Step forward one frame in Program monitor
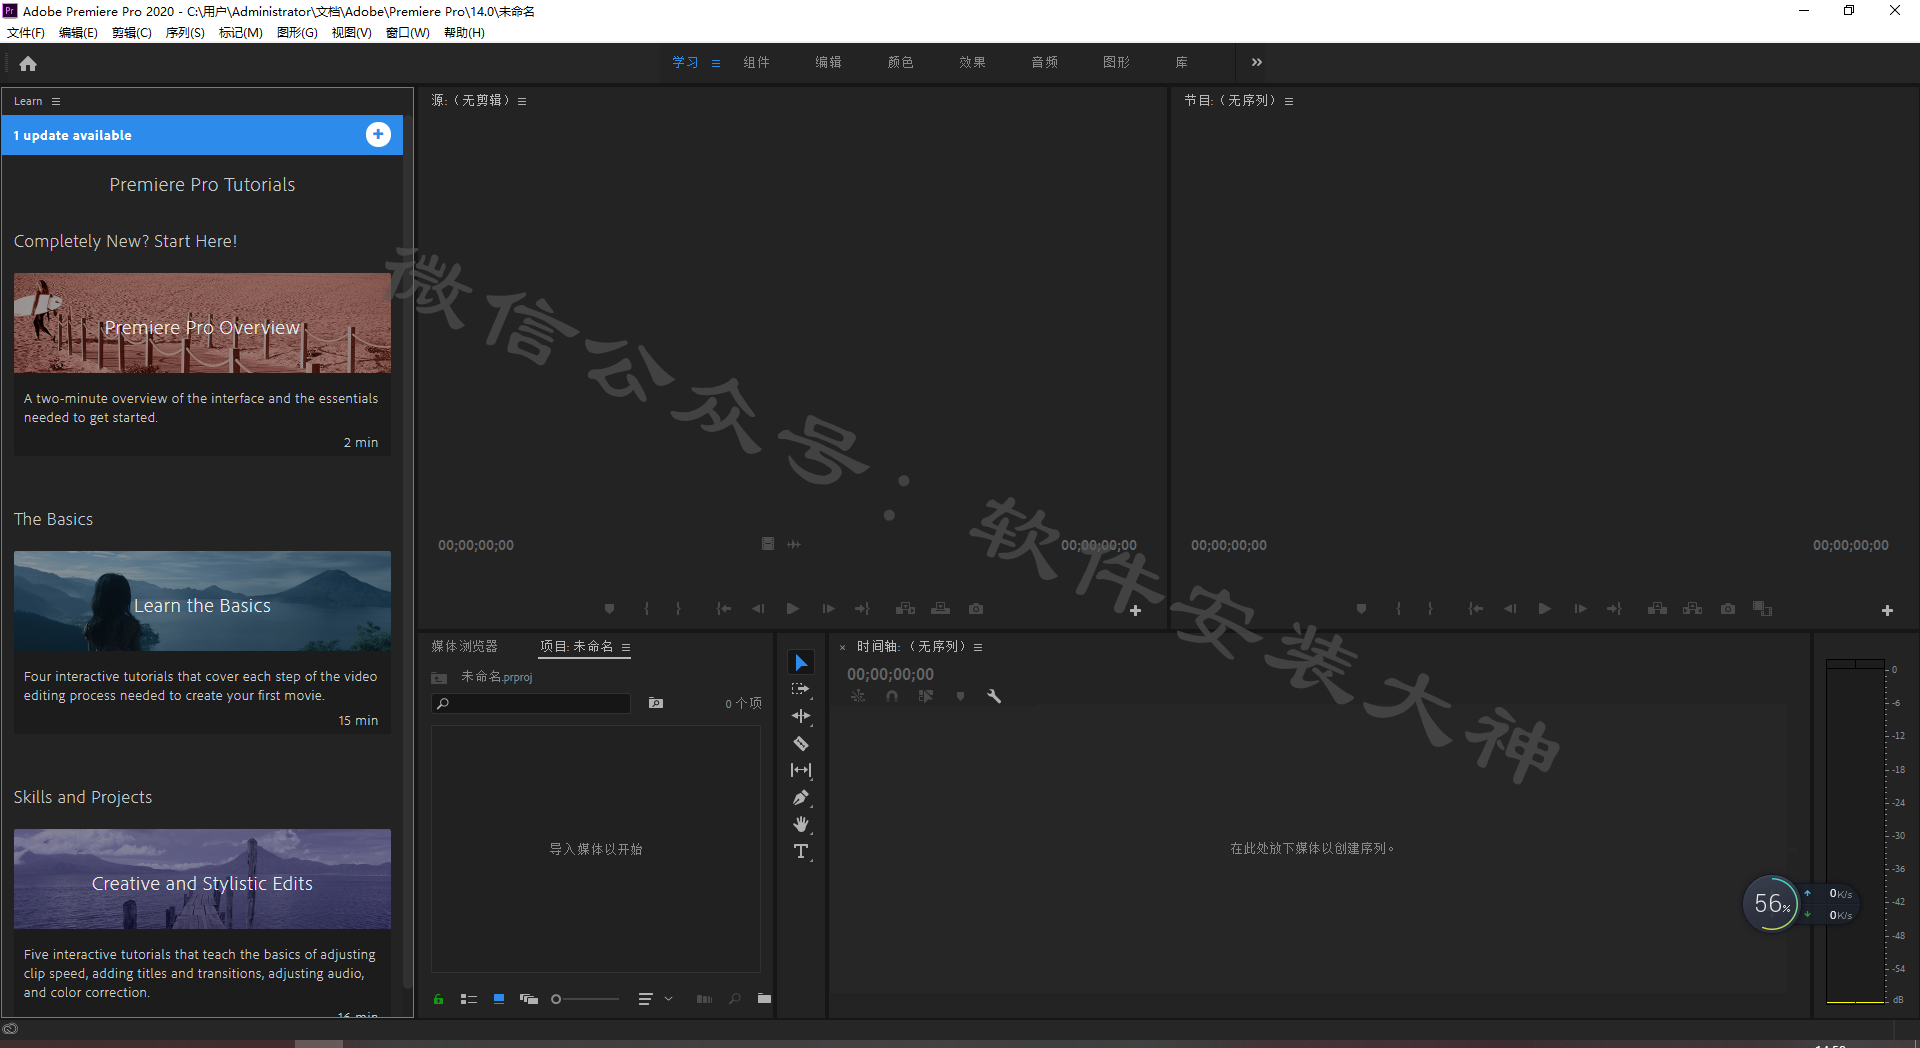Image resolution: width=1920 pixels, height=1048 pixels. pyautogui.click(x=1580, y=609)
